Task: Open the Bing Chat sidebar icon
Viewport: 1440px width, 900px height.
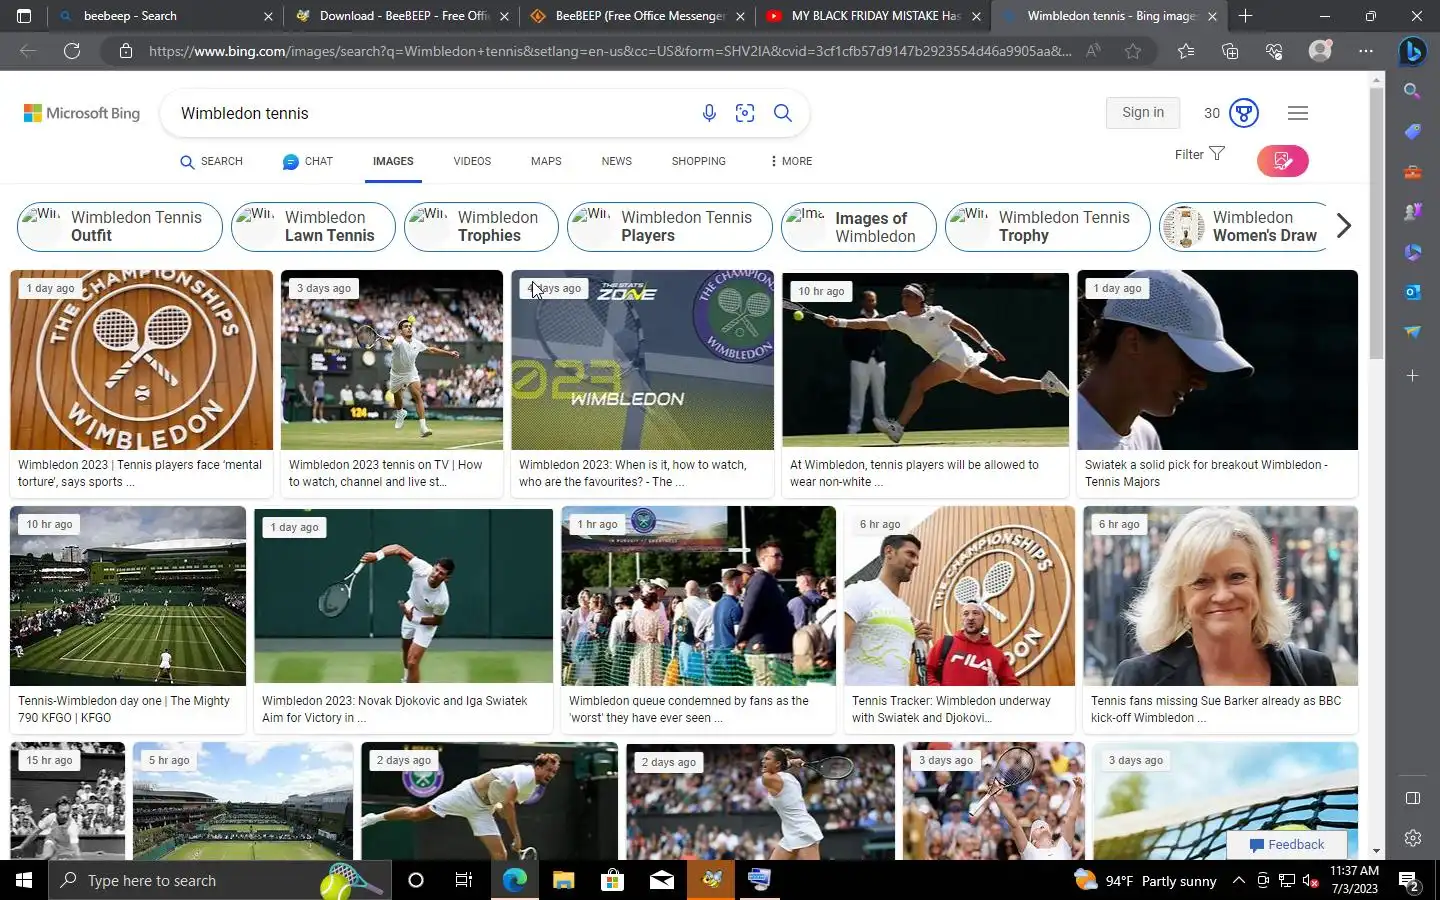Action: pos(1412,50)
